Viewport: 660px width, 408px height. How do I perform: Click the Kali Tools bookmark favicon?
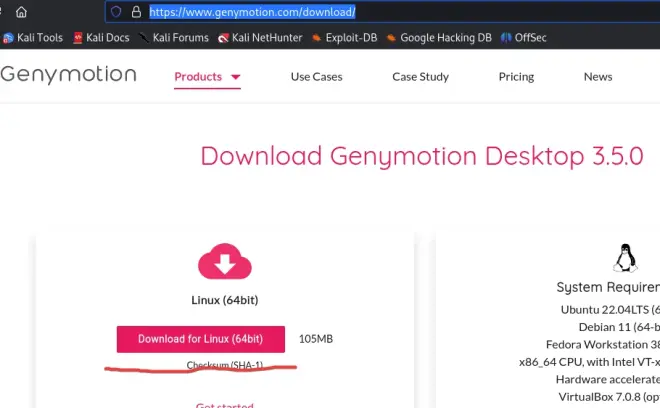[8, 38]
